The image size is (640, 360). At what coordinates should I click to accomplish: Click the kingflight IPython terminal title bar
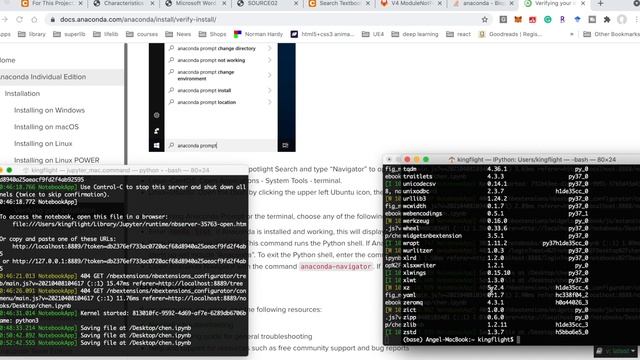pos(511,159)
